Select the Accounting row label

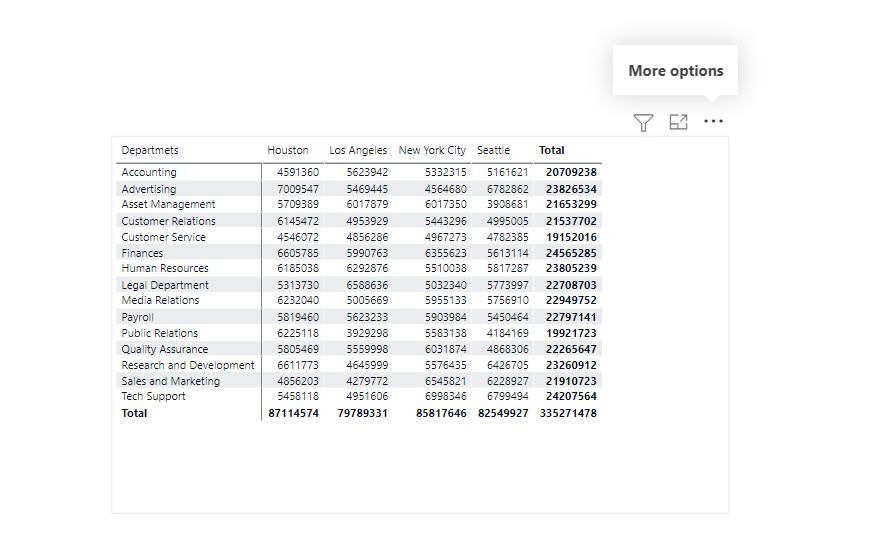[149, 172]
